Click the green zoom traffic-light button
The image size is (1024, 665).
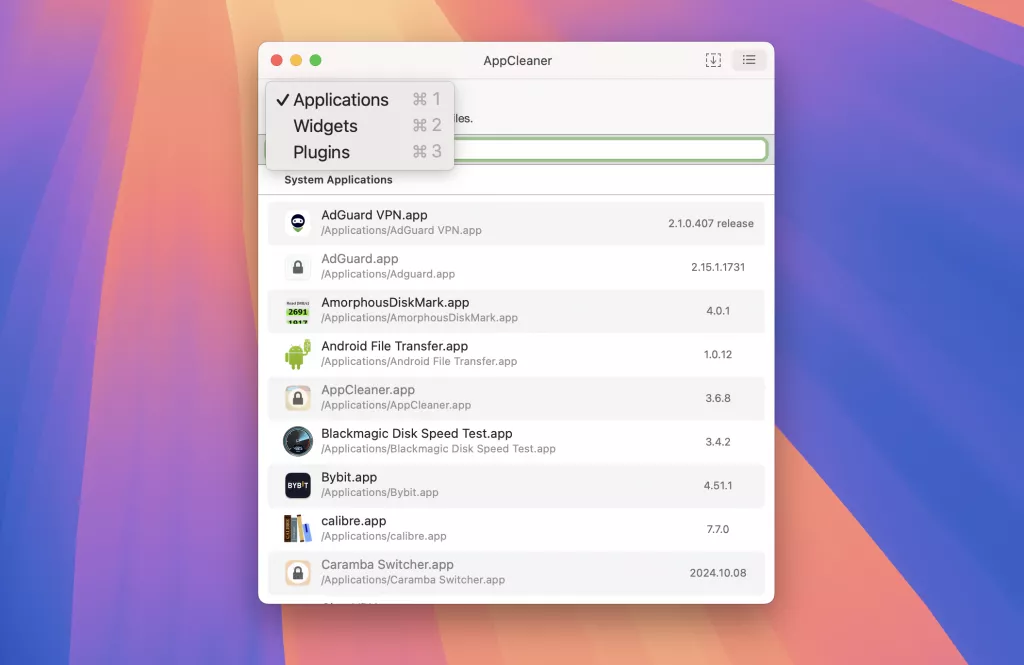315,60
